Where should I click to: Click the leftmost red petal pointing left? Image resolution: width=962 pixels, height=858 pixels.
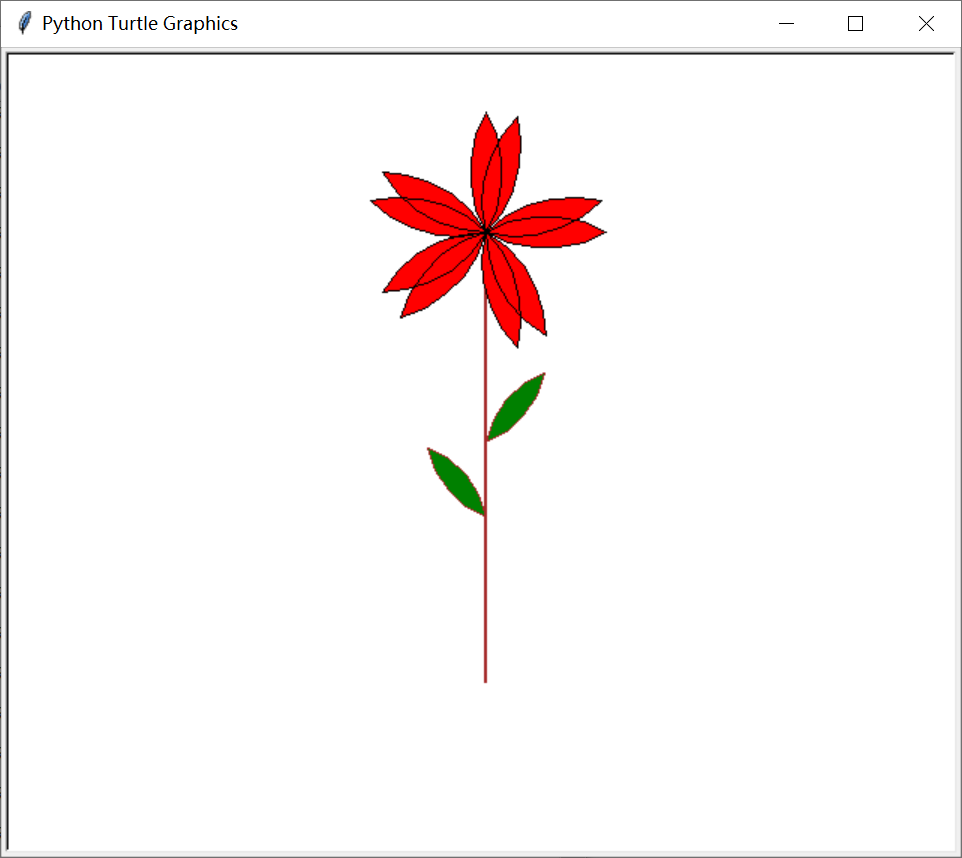(423, 215)
